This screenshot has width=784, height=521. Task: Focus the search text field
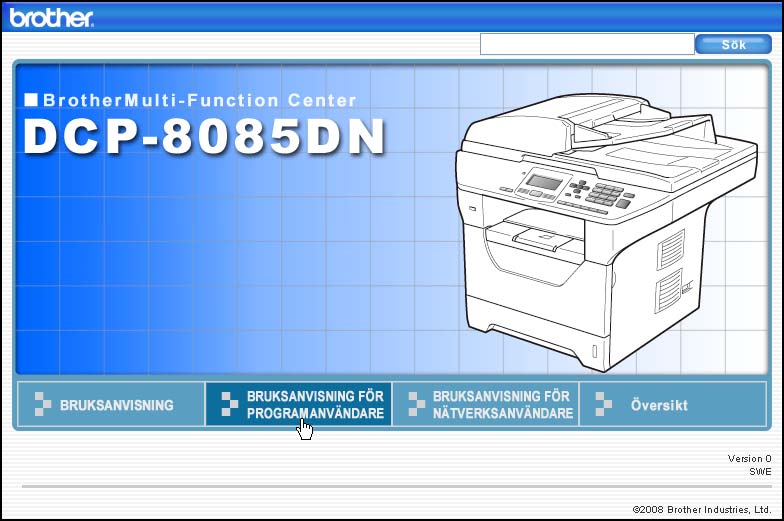point(587,44)
